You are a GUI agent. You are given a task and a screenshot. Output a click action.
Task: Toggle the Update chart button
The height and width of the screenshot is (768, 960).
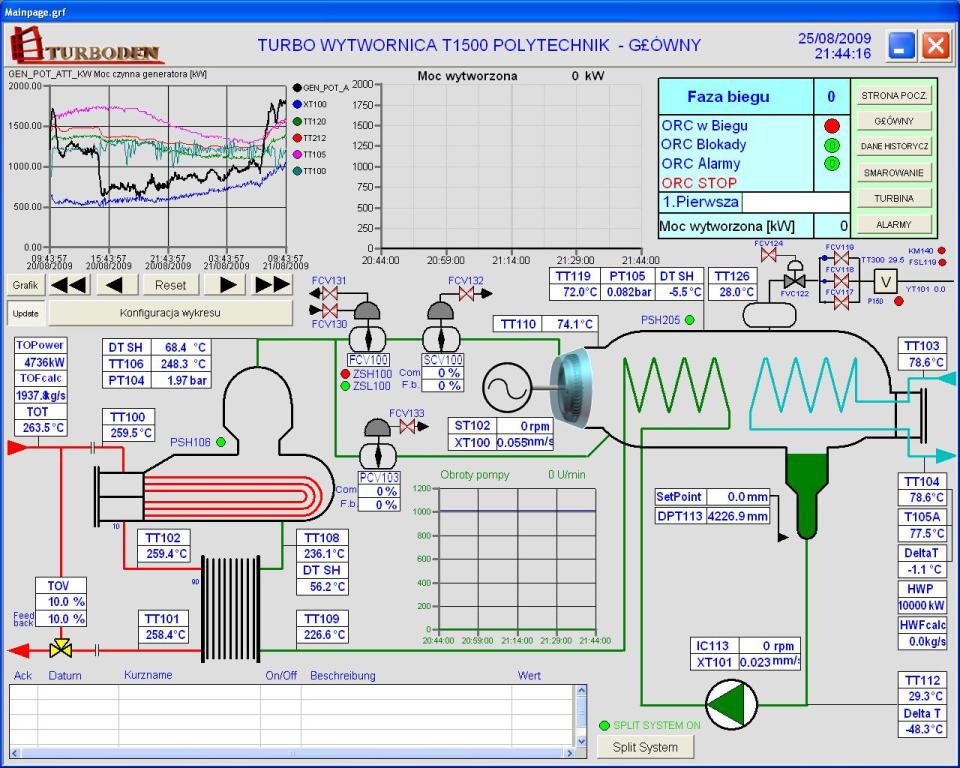click(x=24, y=313)
